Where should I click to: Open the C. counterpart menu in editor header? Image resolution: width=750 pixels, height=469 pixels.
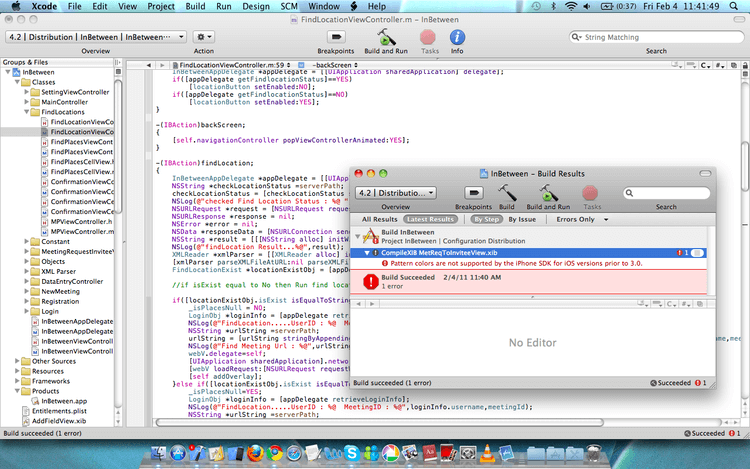coord(706,65)
